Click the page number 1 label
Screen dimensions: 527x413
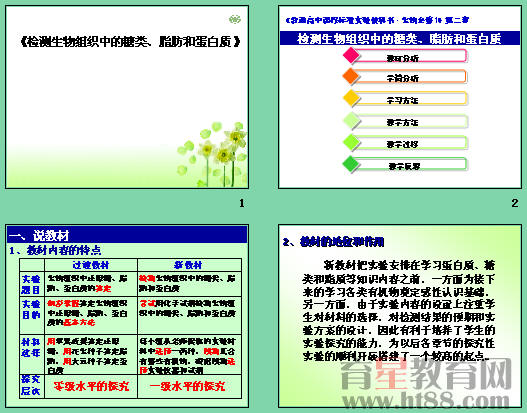tap(242, 203)
